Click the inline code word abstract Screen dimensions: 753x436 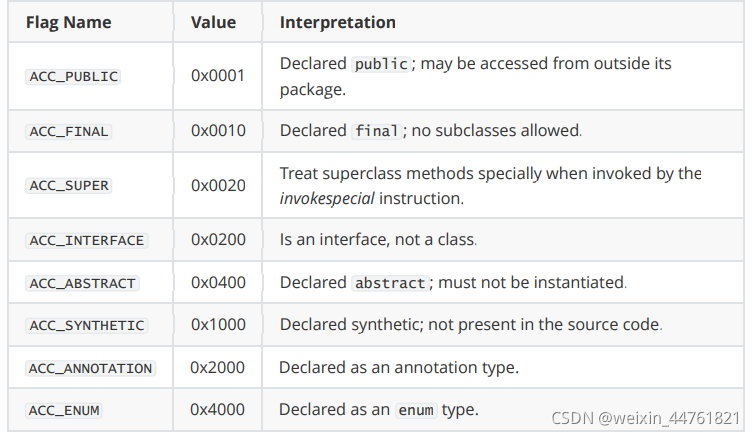391,283
